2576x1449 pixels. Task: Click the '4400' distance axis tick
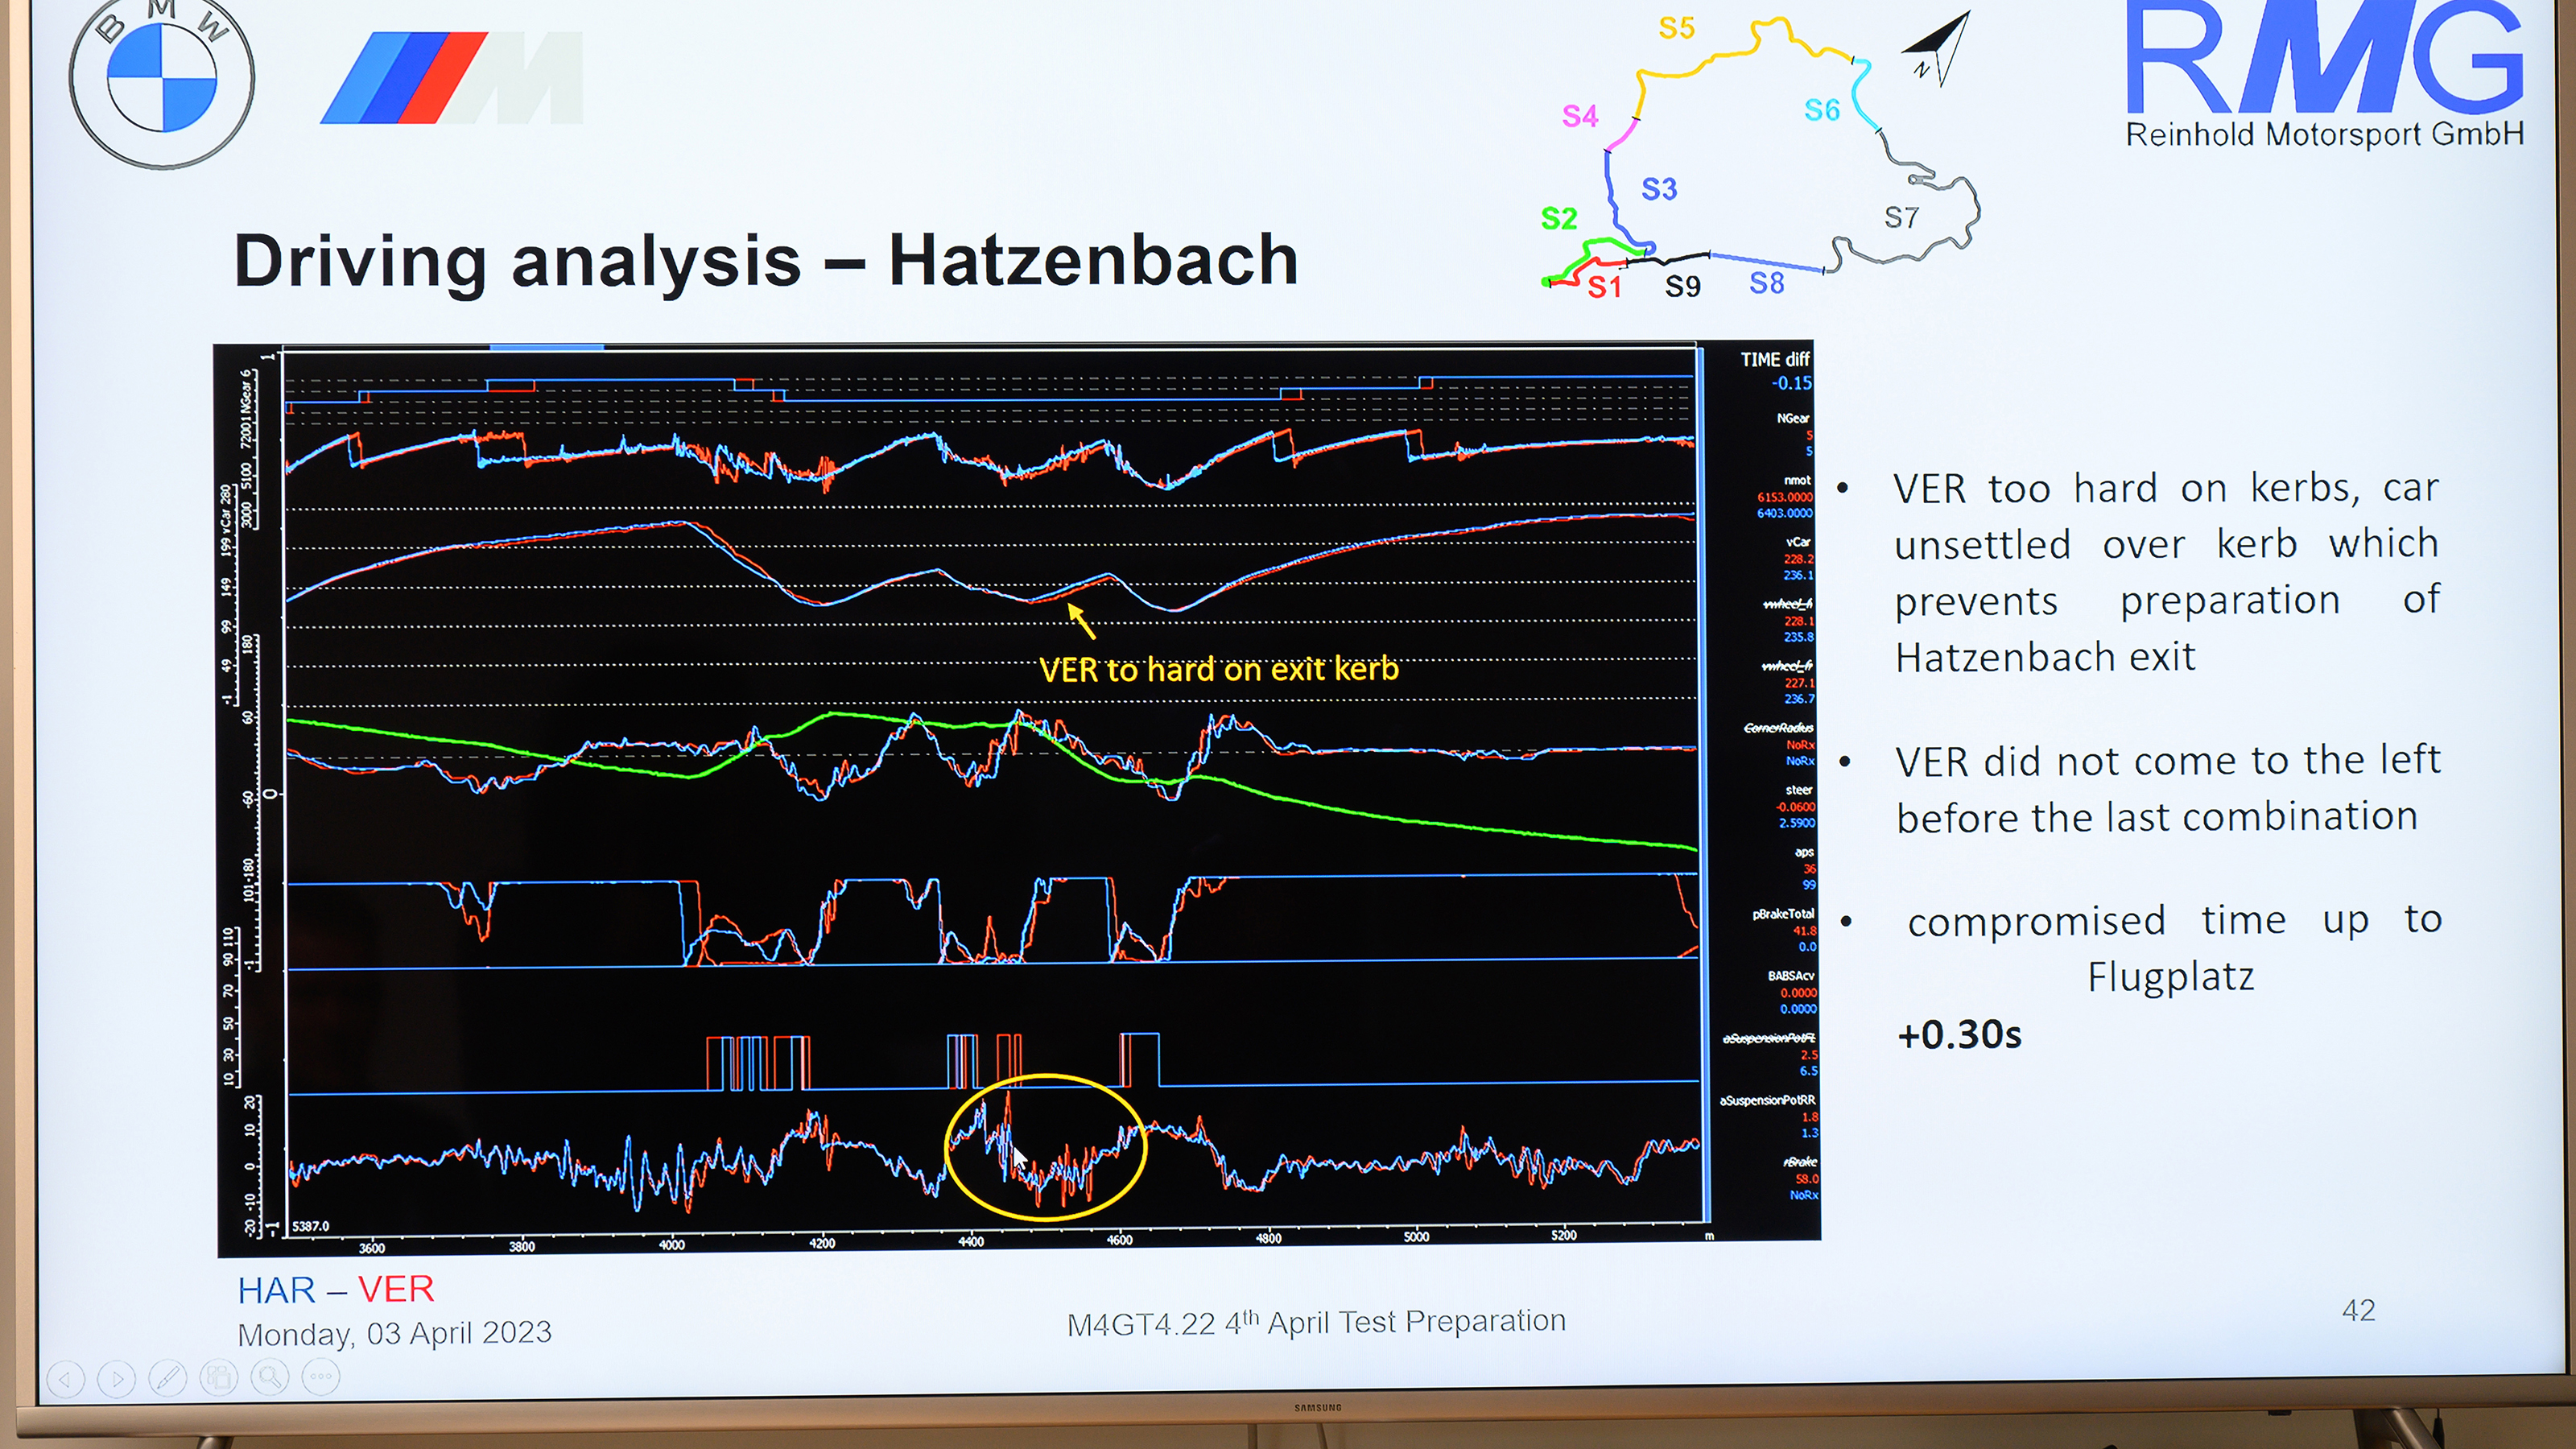point(971,1242)
